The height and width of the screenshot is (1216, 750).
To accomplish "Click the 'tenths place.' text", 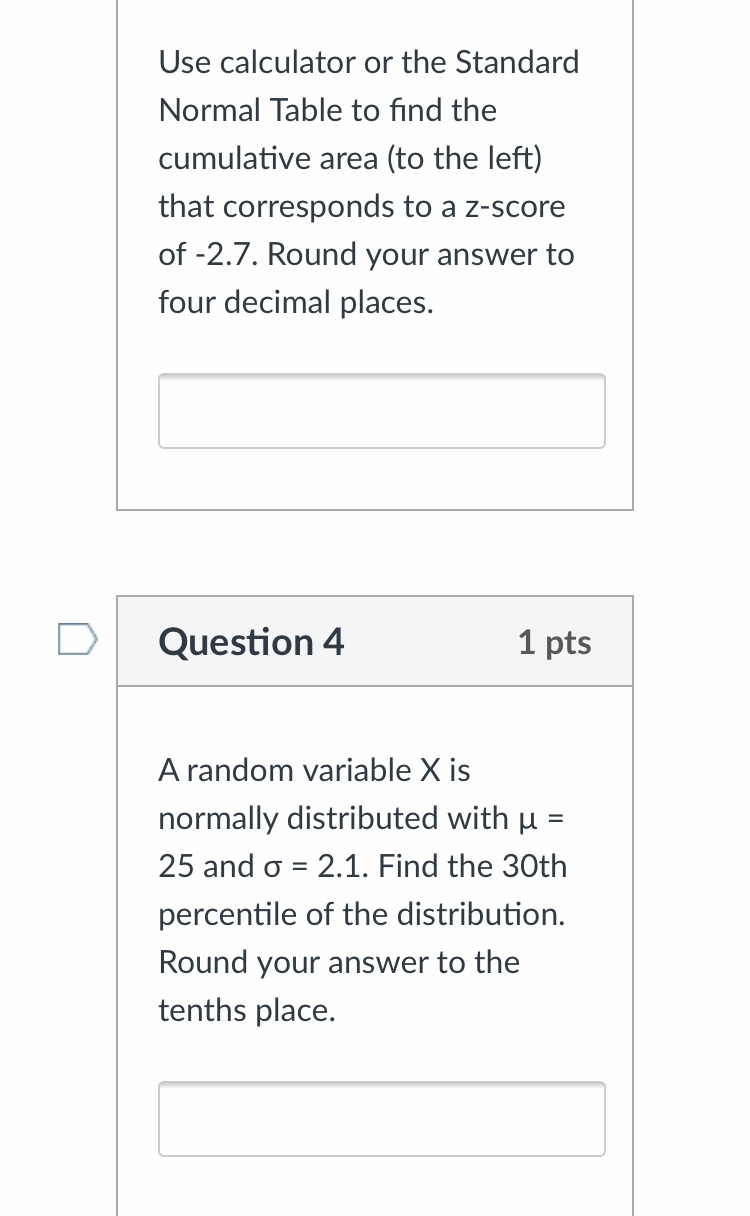I will pyautogui.click(x=246, y=1010).
